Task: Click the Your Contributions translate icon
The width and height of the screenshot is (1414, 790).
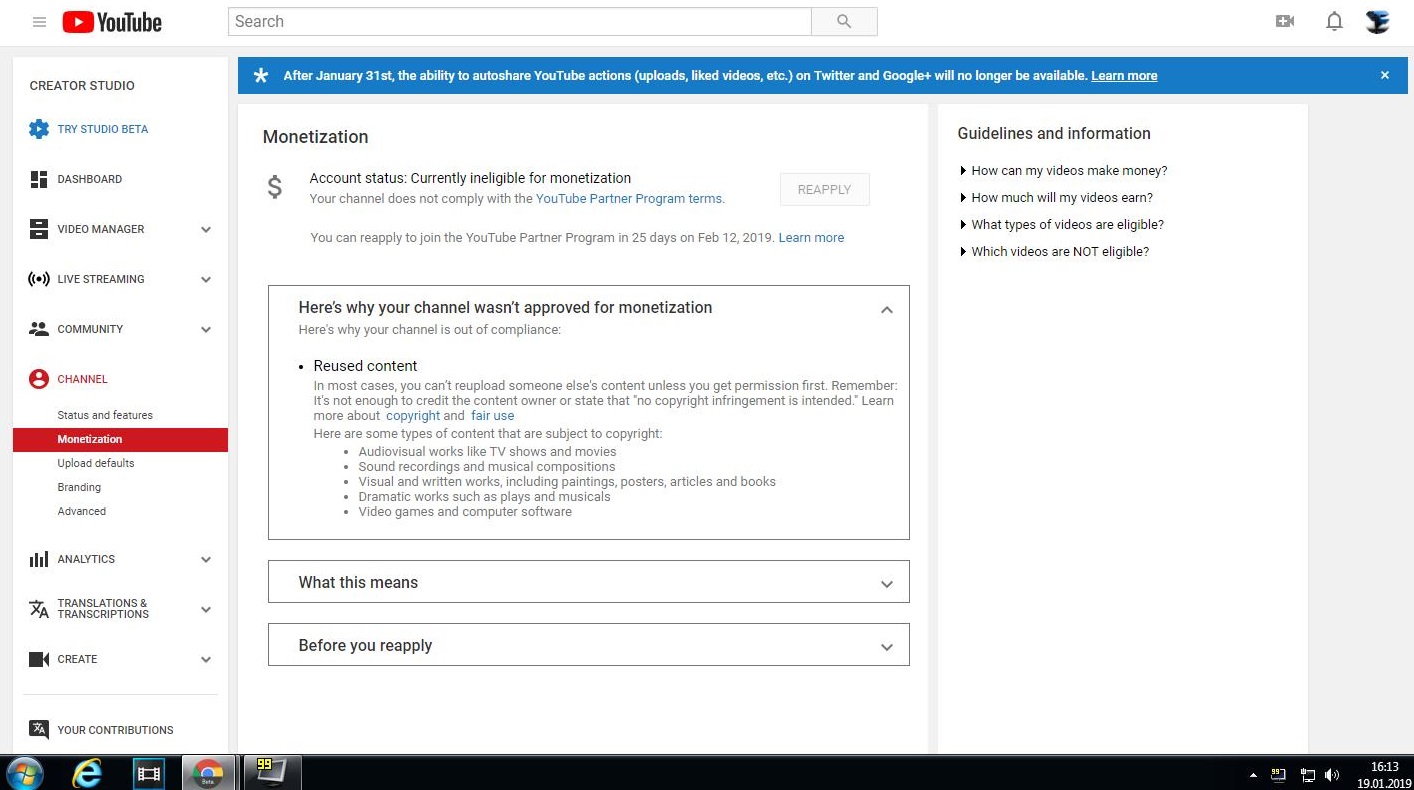Action: 39,729
